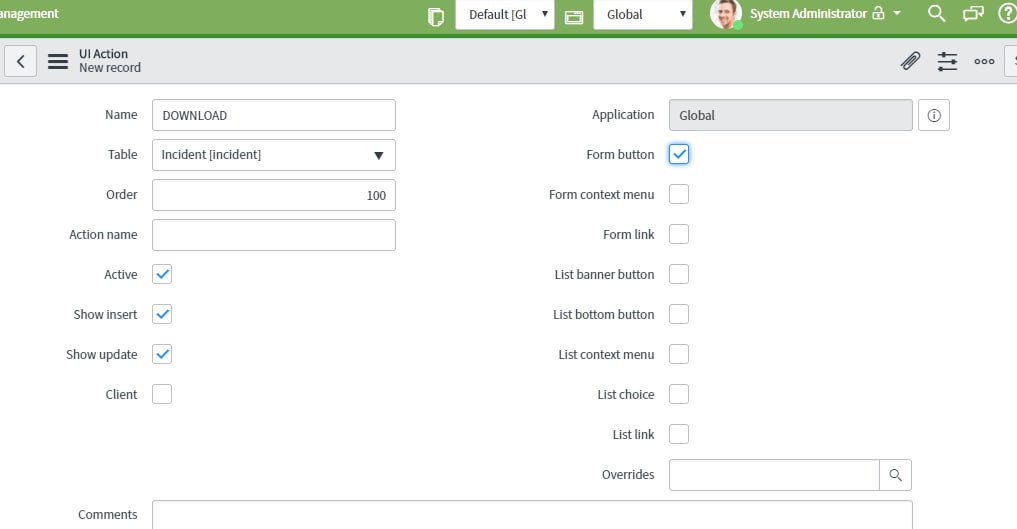
Task: Click the System Administrator avatar
Action: [726, 14]
